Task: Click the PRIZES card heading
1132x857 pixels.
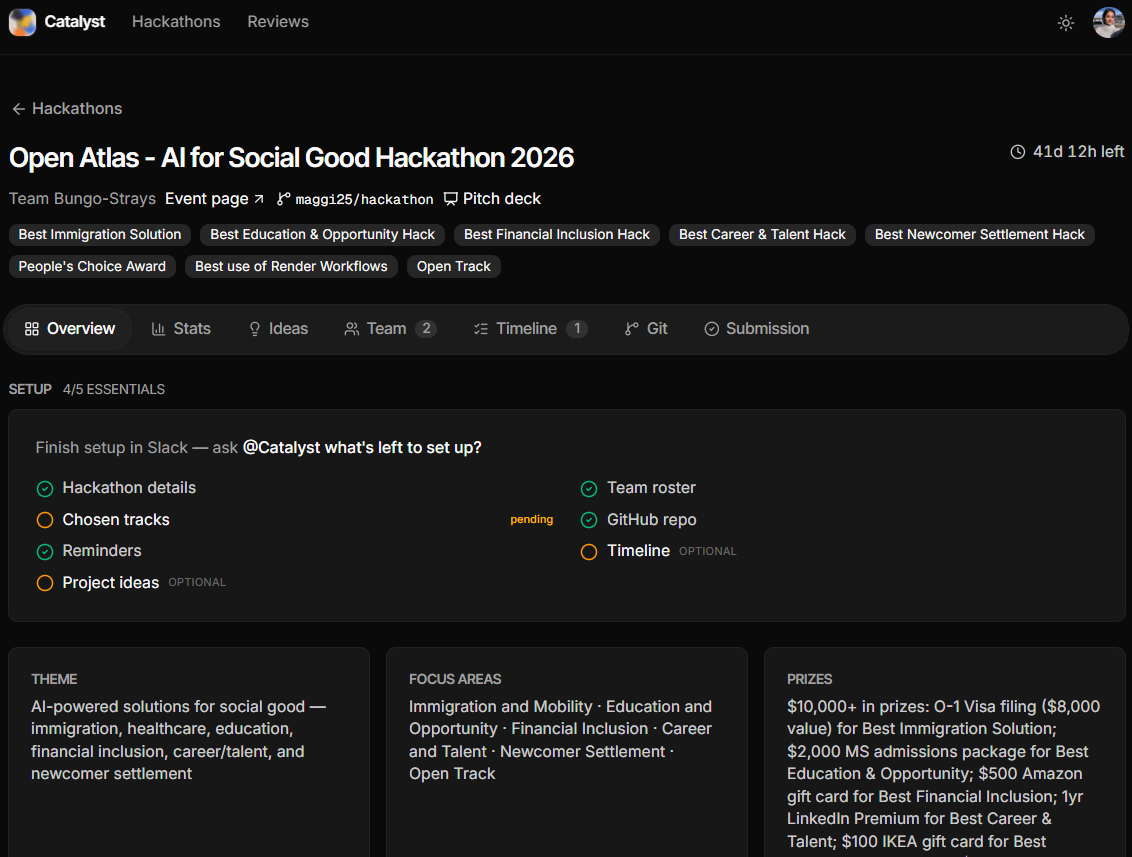Action: 809,679
